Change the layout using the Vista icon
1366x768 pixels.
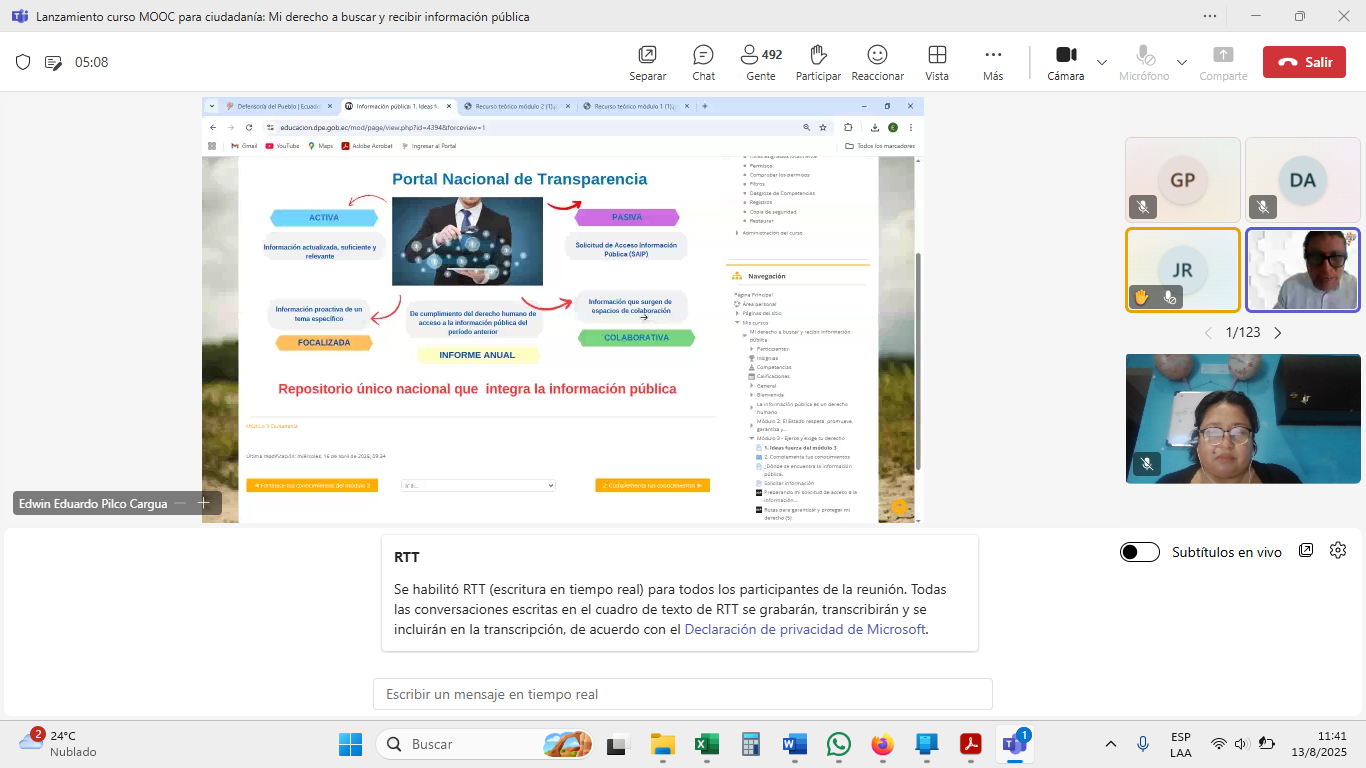(937, 62)
